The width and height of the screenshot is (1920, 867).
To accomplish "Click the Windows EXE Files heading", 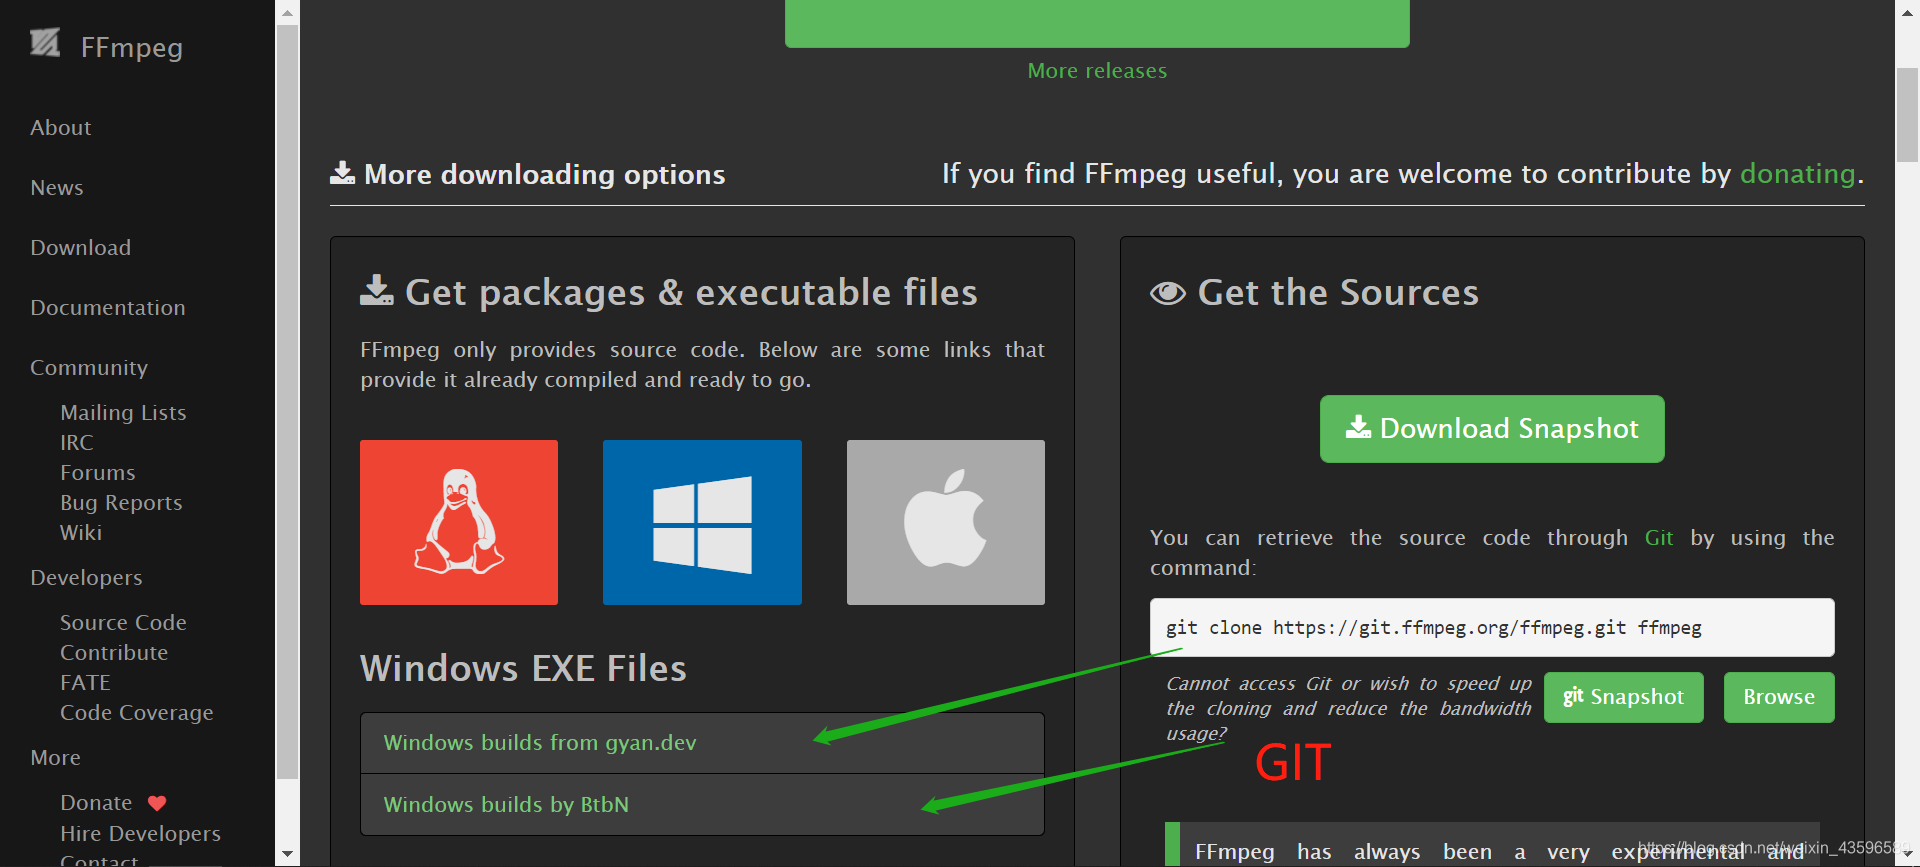I will 523,668.
